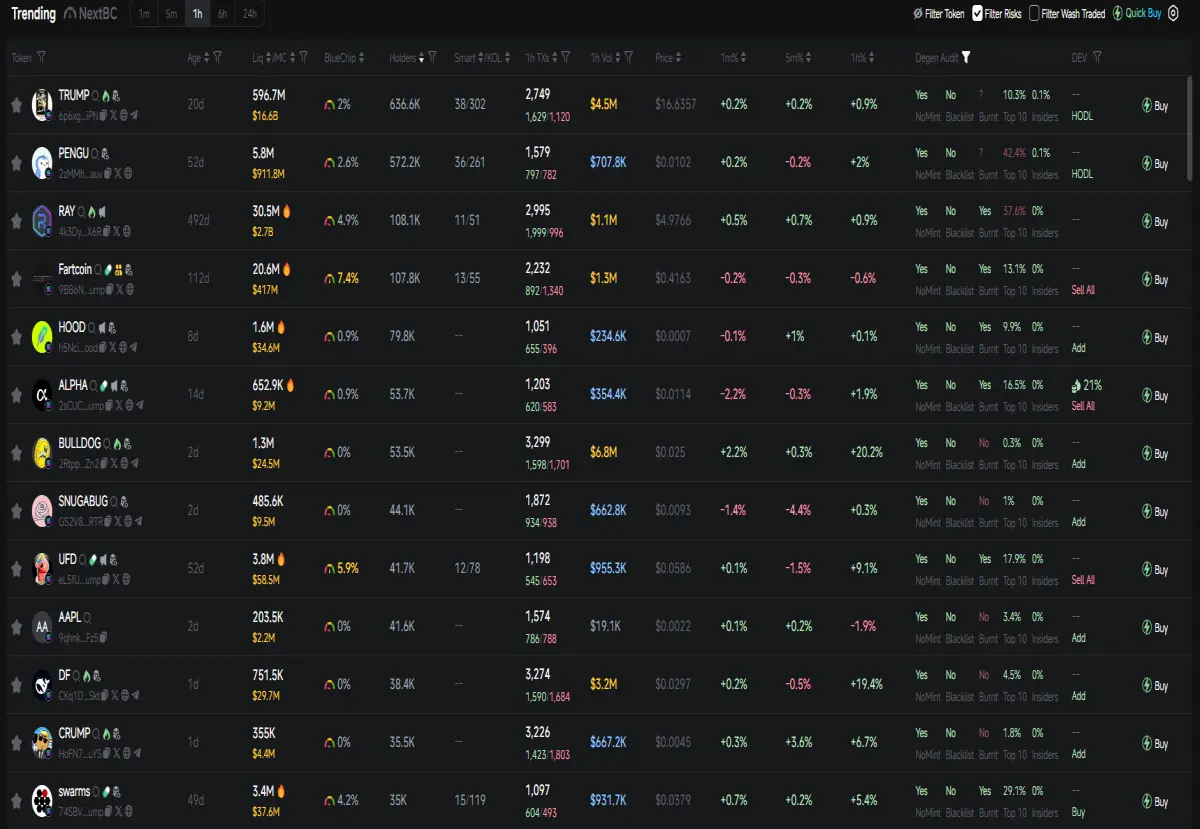Copy the PENGU contract address
Viewport: 1200px width, 829px height.
pos(107,173)
